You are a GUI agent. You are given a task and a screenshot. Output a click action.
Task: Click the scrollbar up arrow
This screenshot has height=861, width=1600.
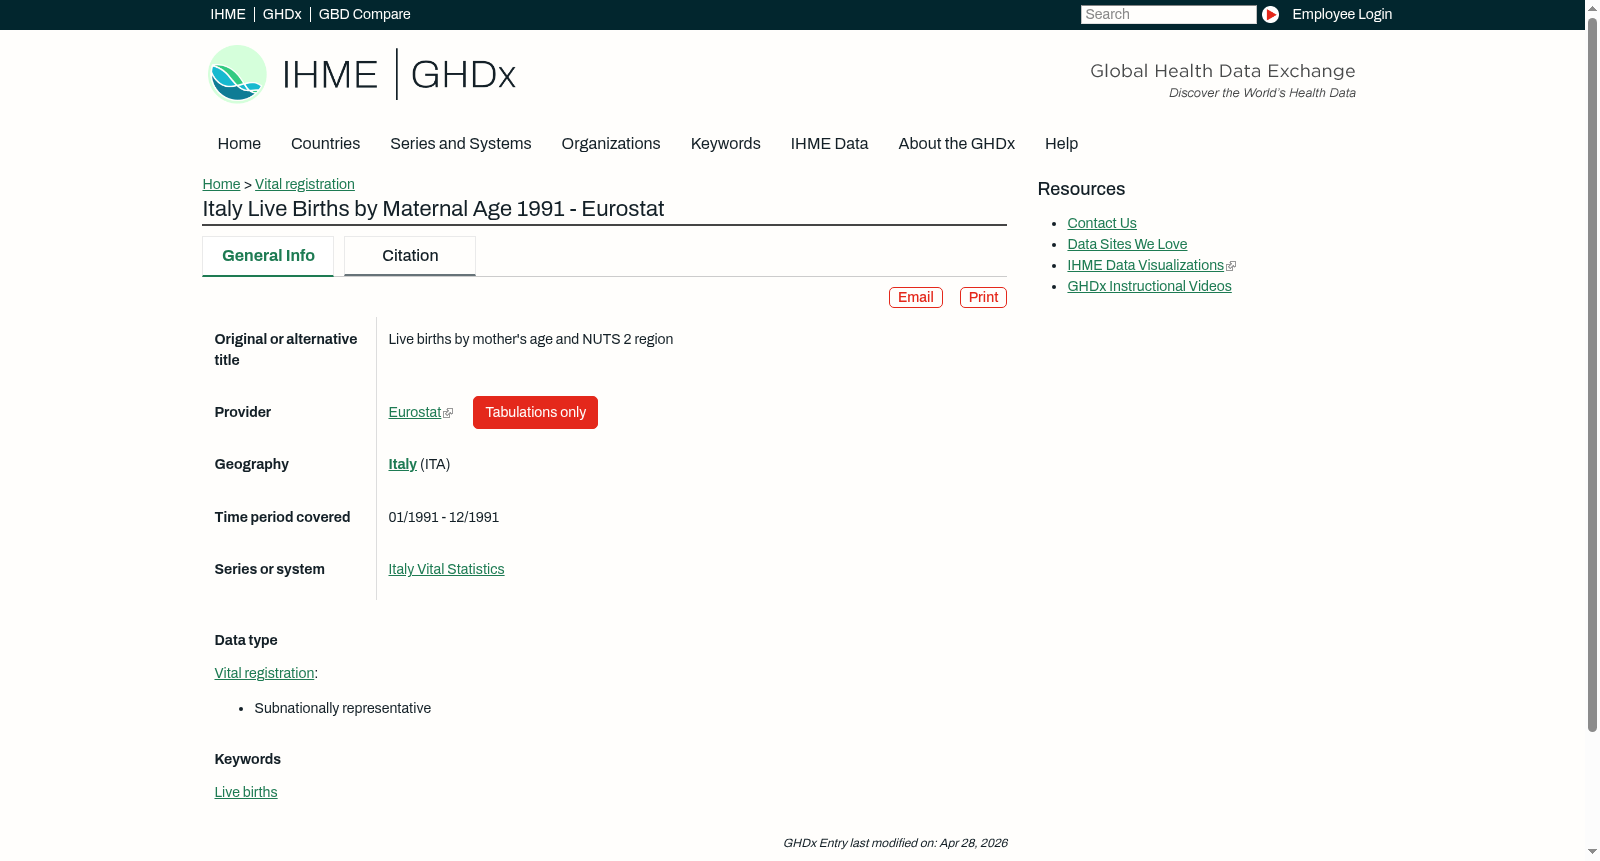pyautogui.click(x=1592, y=7)
